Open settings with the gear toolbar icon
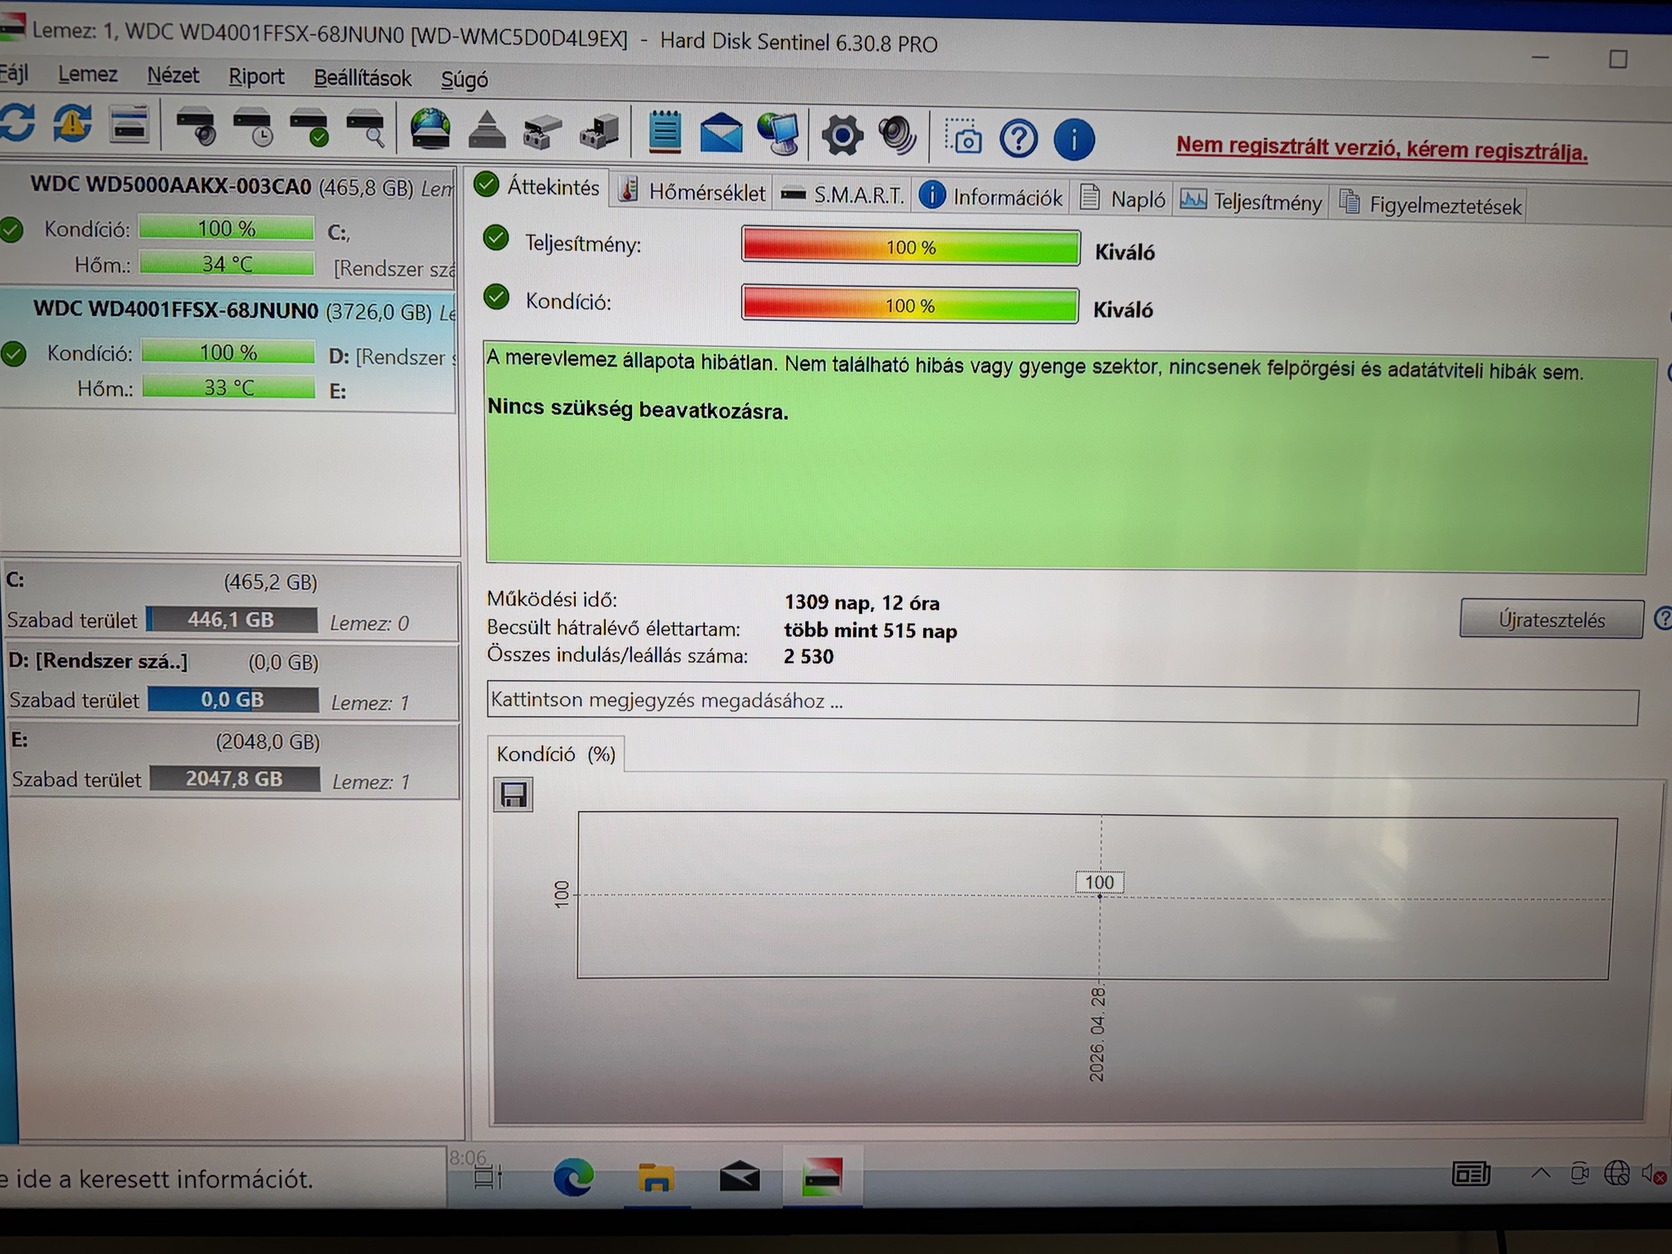The width and height of the screenshot is (1672, 1254). pyautogui.click(x=842, y=135)
